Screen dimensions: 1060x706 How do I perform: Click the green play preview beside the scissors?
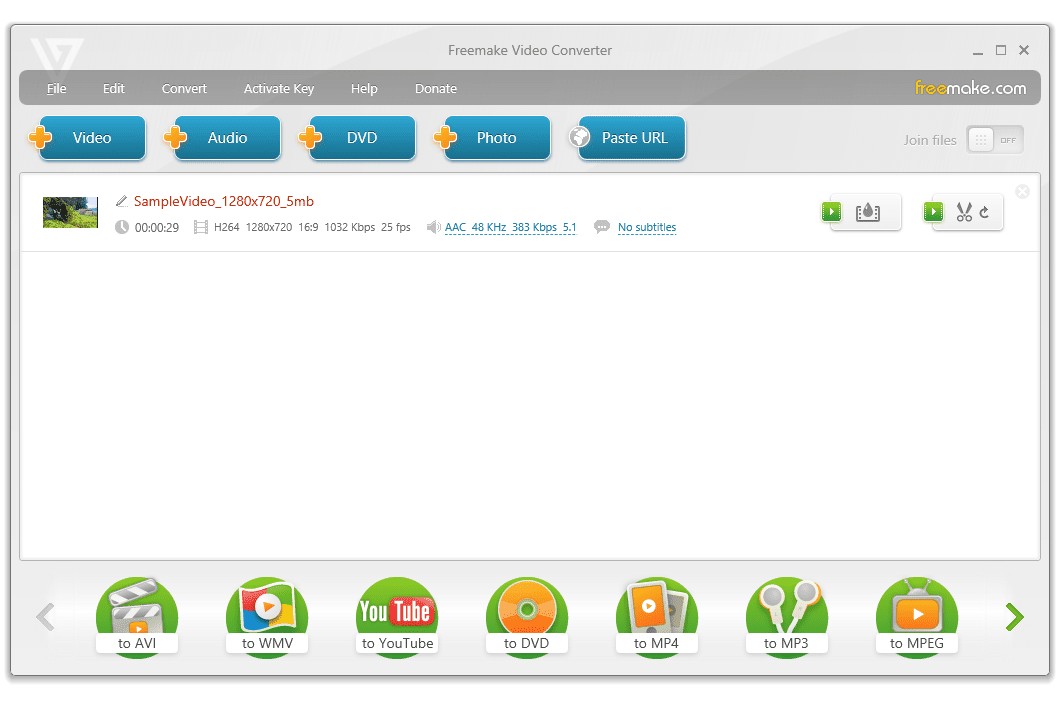coord(933,211)
